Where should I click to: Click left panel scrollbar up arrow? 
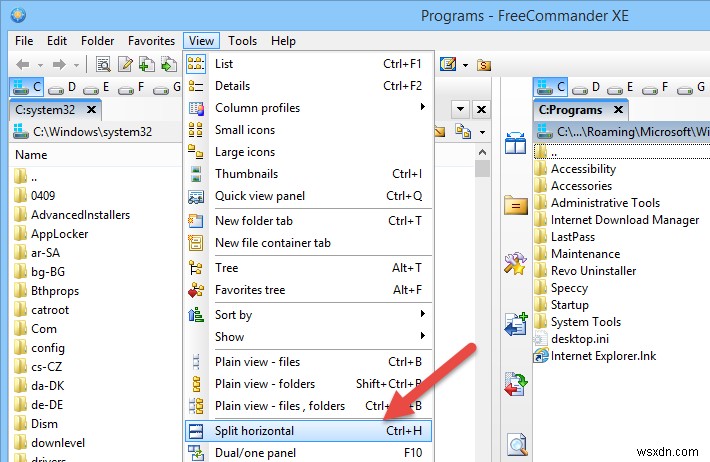click(482, 152)
